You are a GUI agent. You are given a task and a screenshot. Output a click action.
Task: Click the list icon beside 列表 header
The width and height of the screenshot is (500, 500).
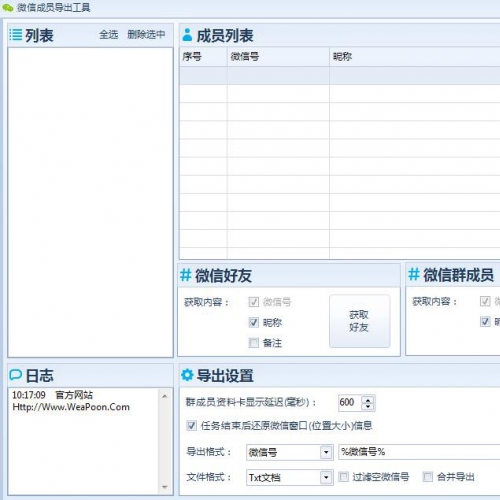[16, 35]
